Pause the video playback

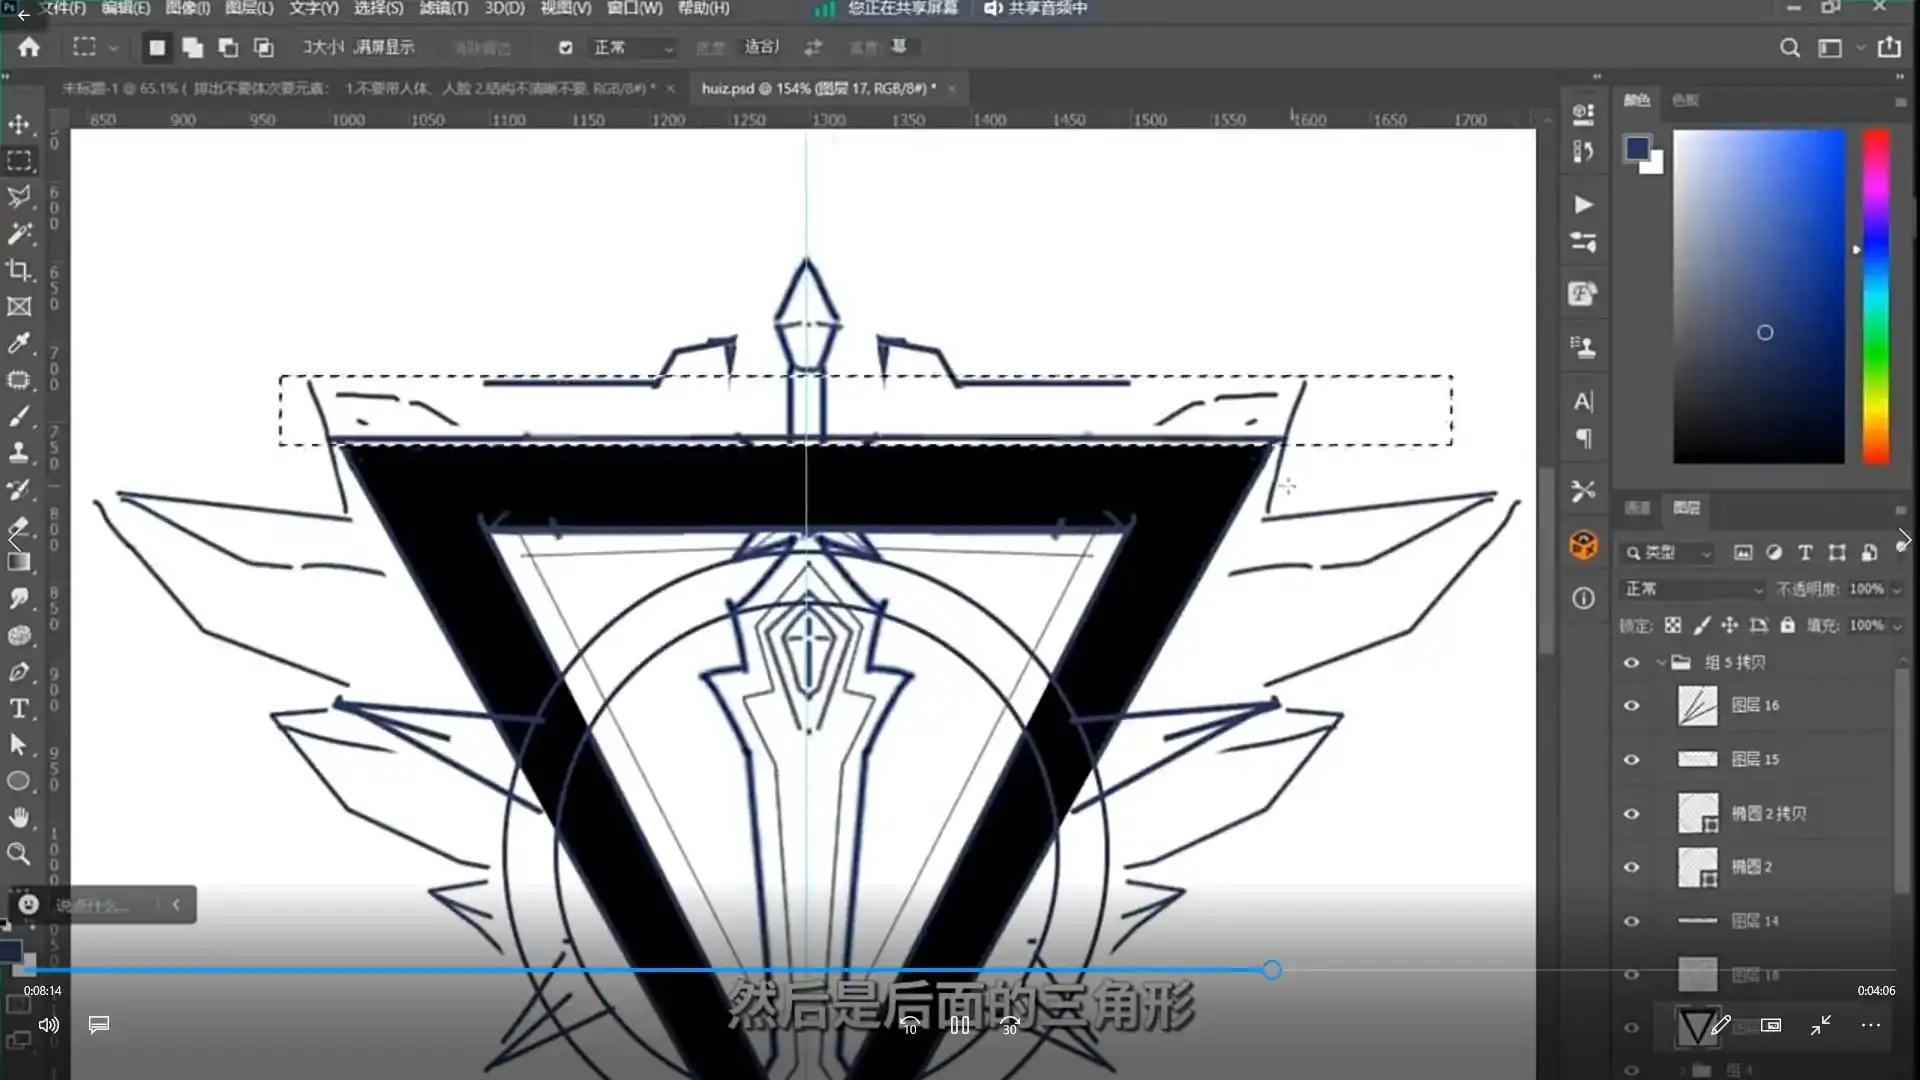tap(960, 1025)
